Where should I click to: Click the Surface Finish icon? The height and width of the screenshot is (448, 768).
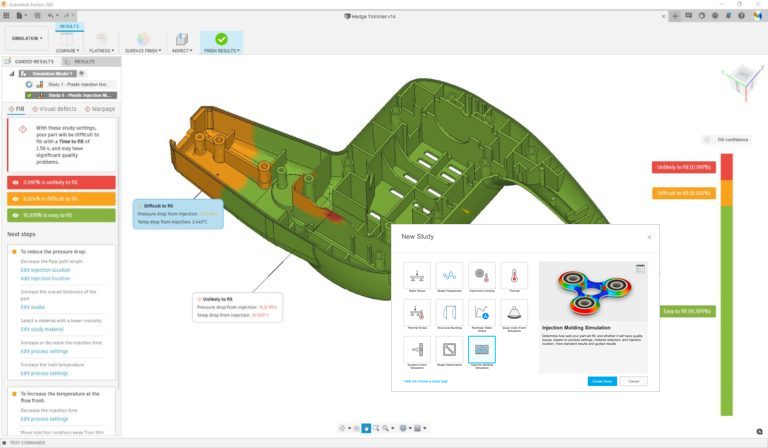tap(143, 39)
